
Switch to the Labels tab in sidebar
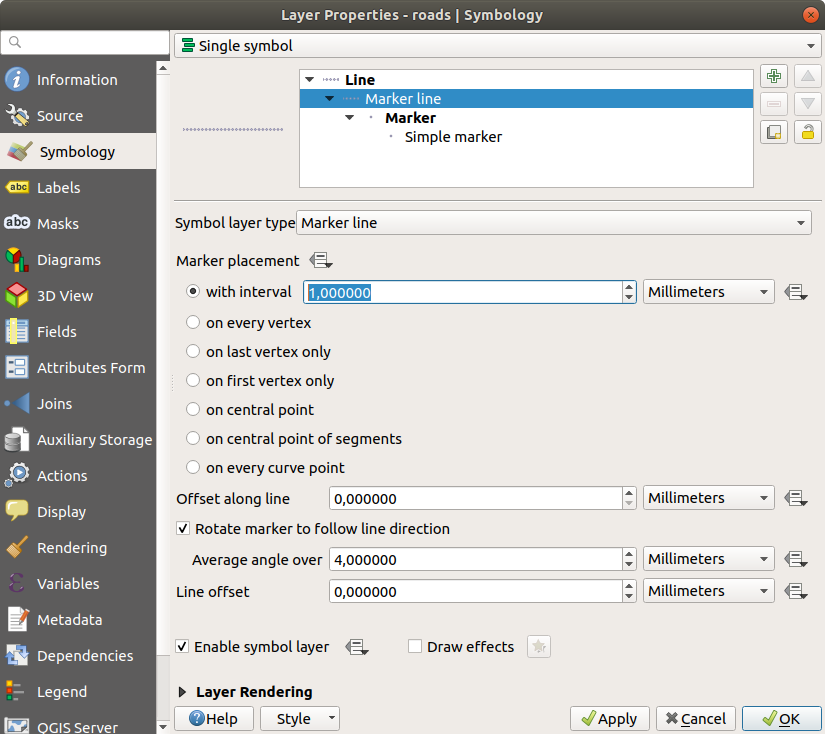58,188
